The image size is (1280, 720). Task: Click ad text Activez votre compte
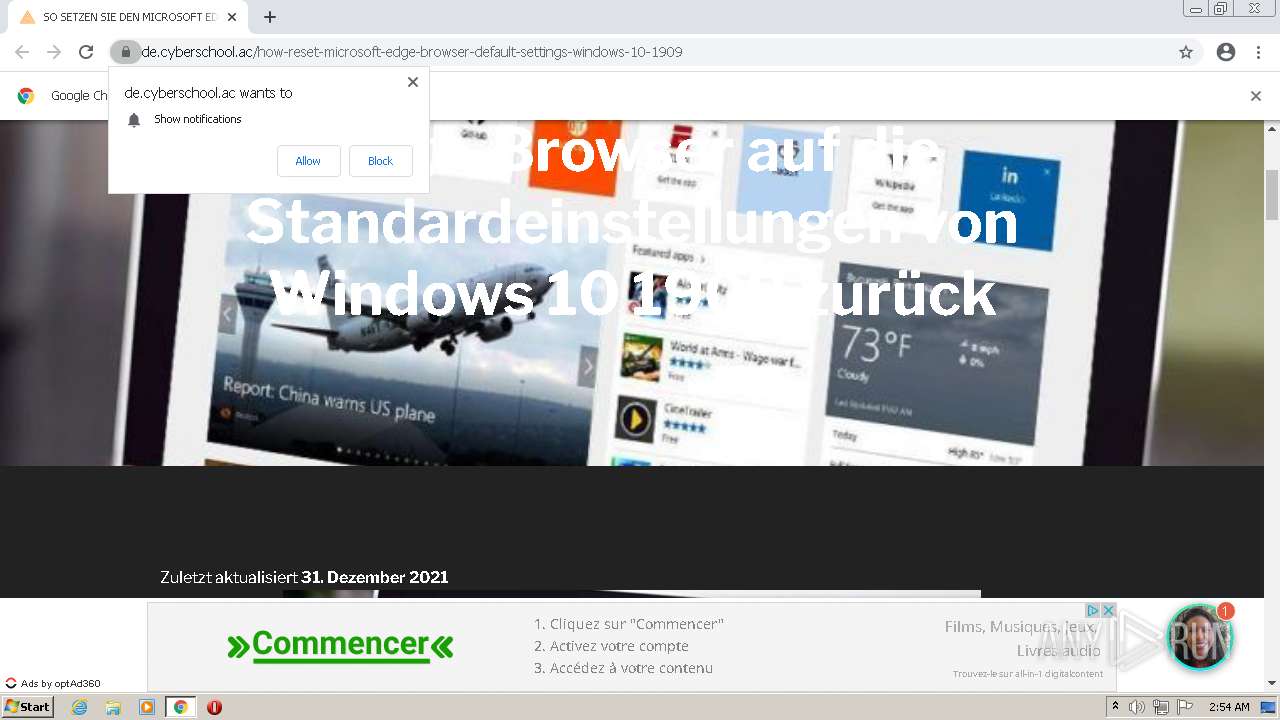(611, 646)
